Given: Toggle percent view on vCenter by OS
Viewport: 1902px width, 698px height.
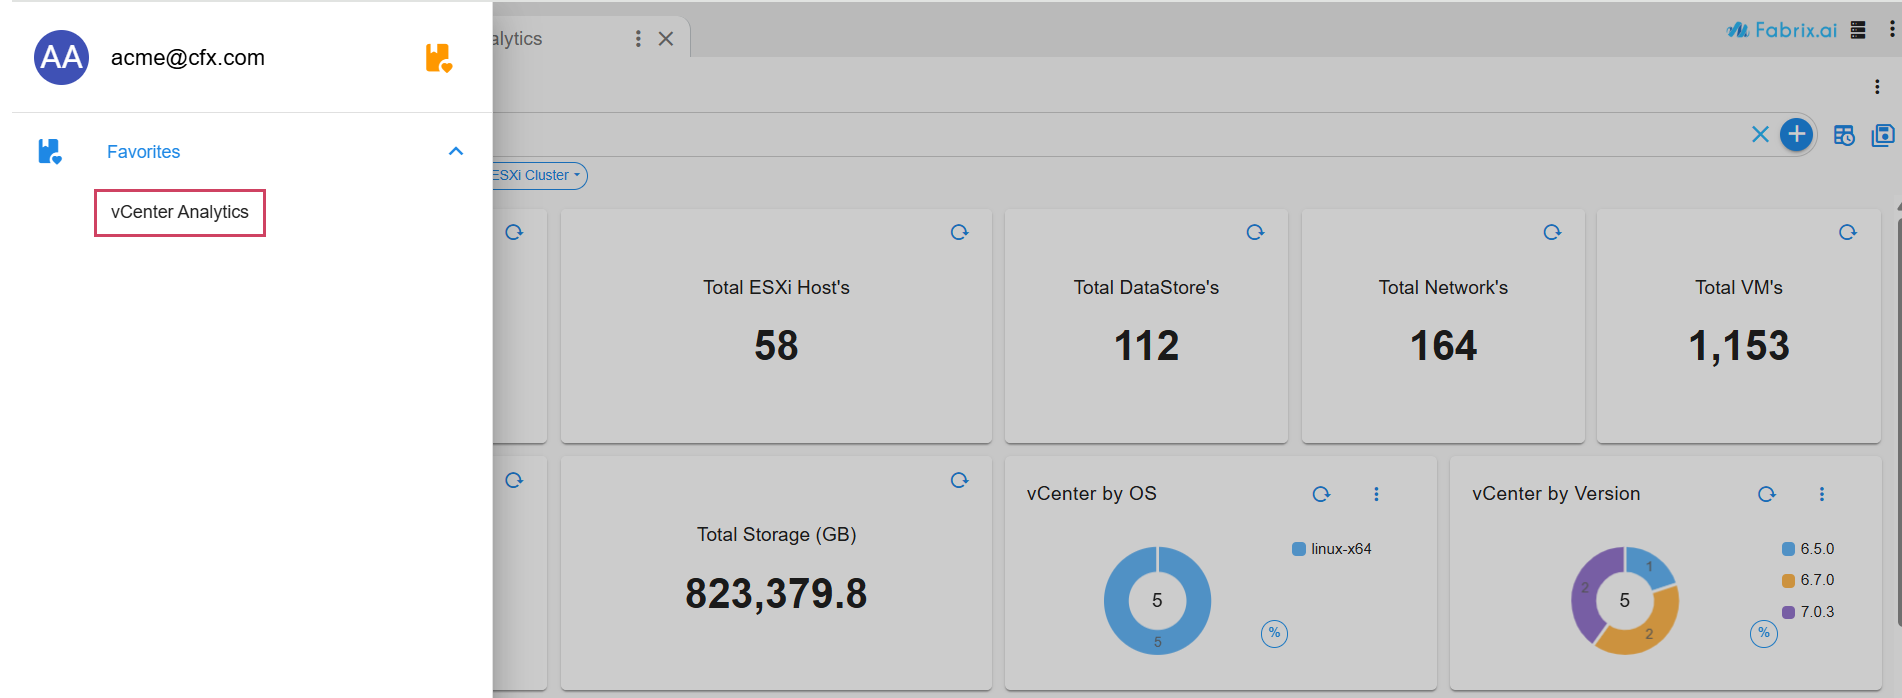Looking at the screenshot, I should [x=1274, y=633].
